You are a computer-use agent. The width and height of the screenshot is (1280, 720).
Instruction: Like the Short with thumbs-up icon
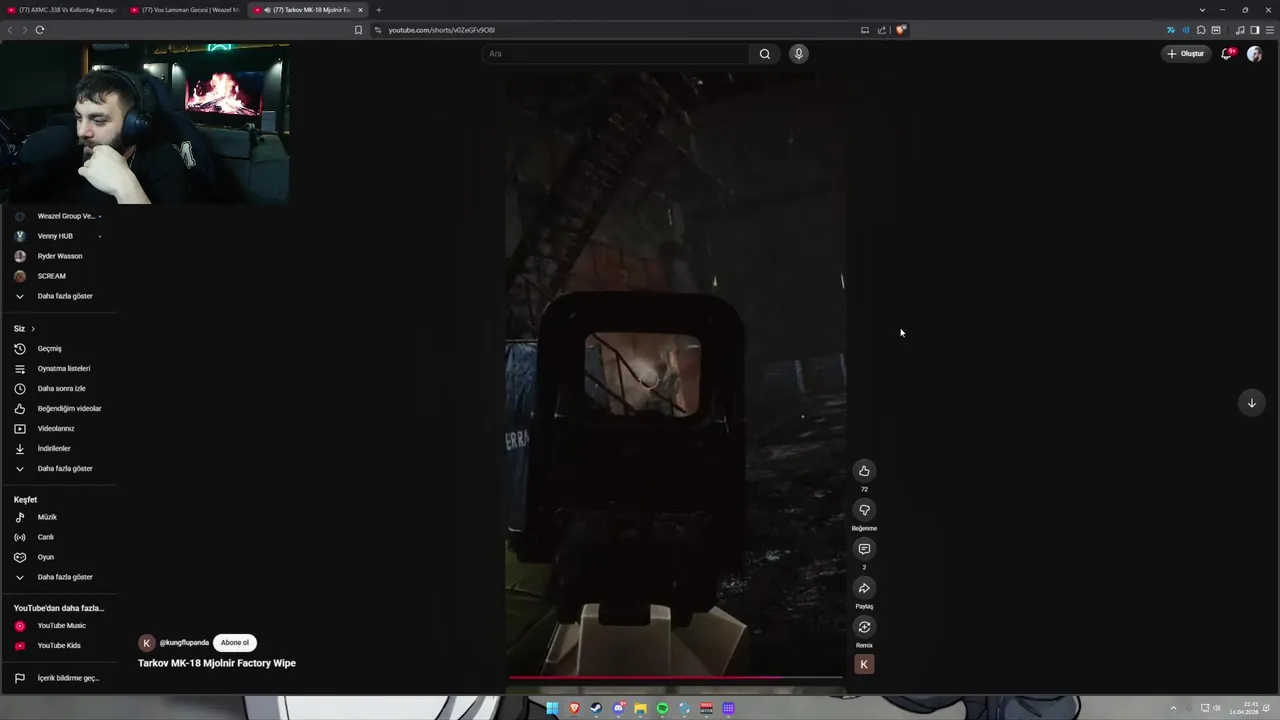point(864,471)
